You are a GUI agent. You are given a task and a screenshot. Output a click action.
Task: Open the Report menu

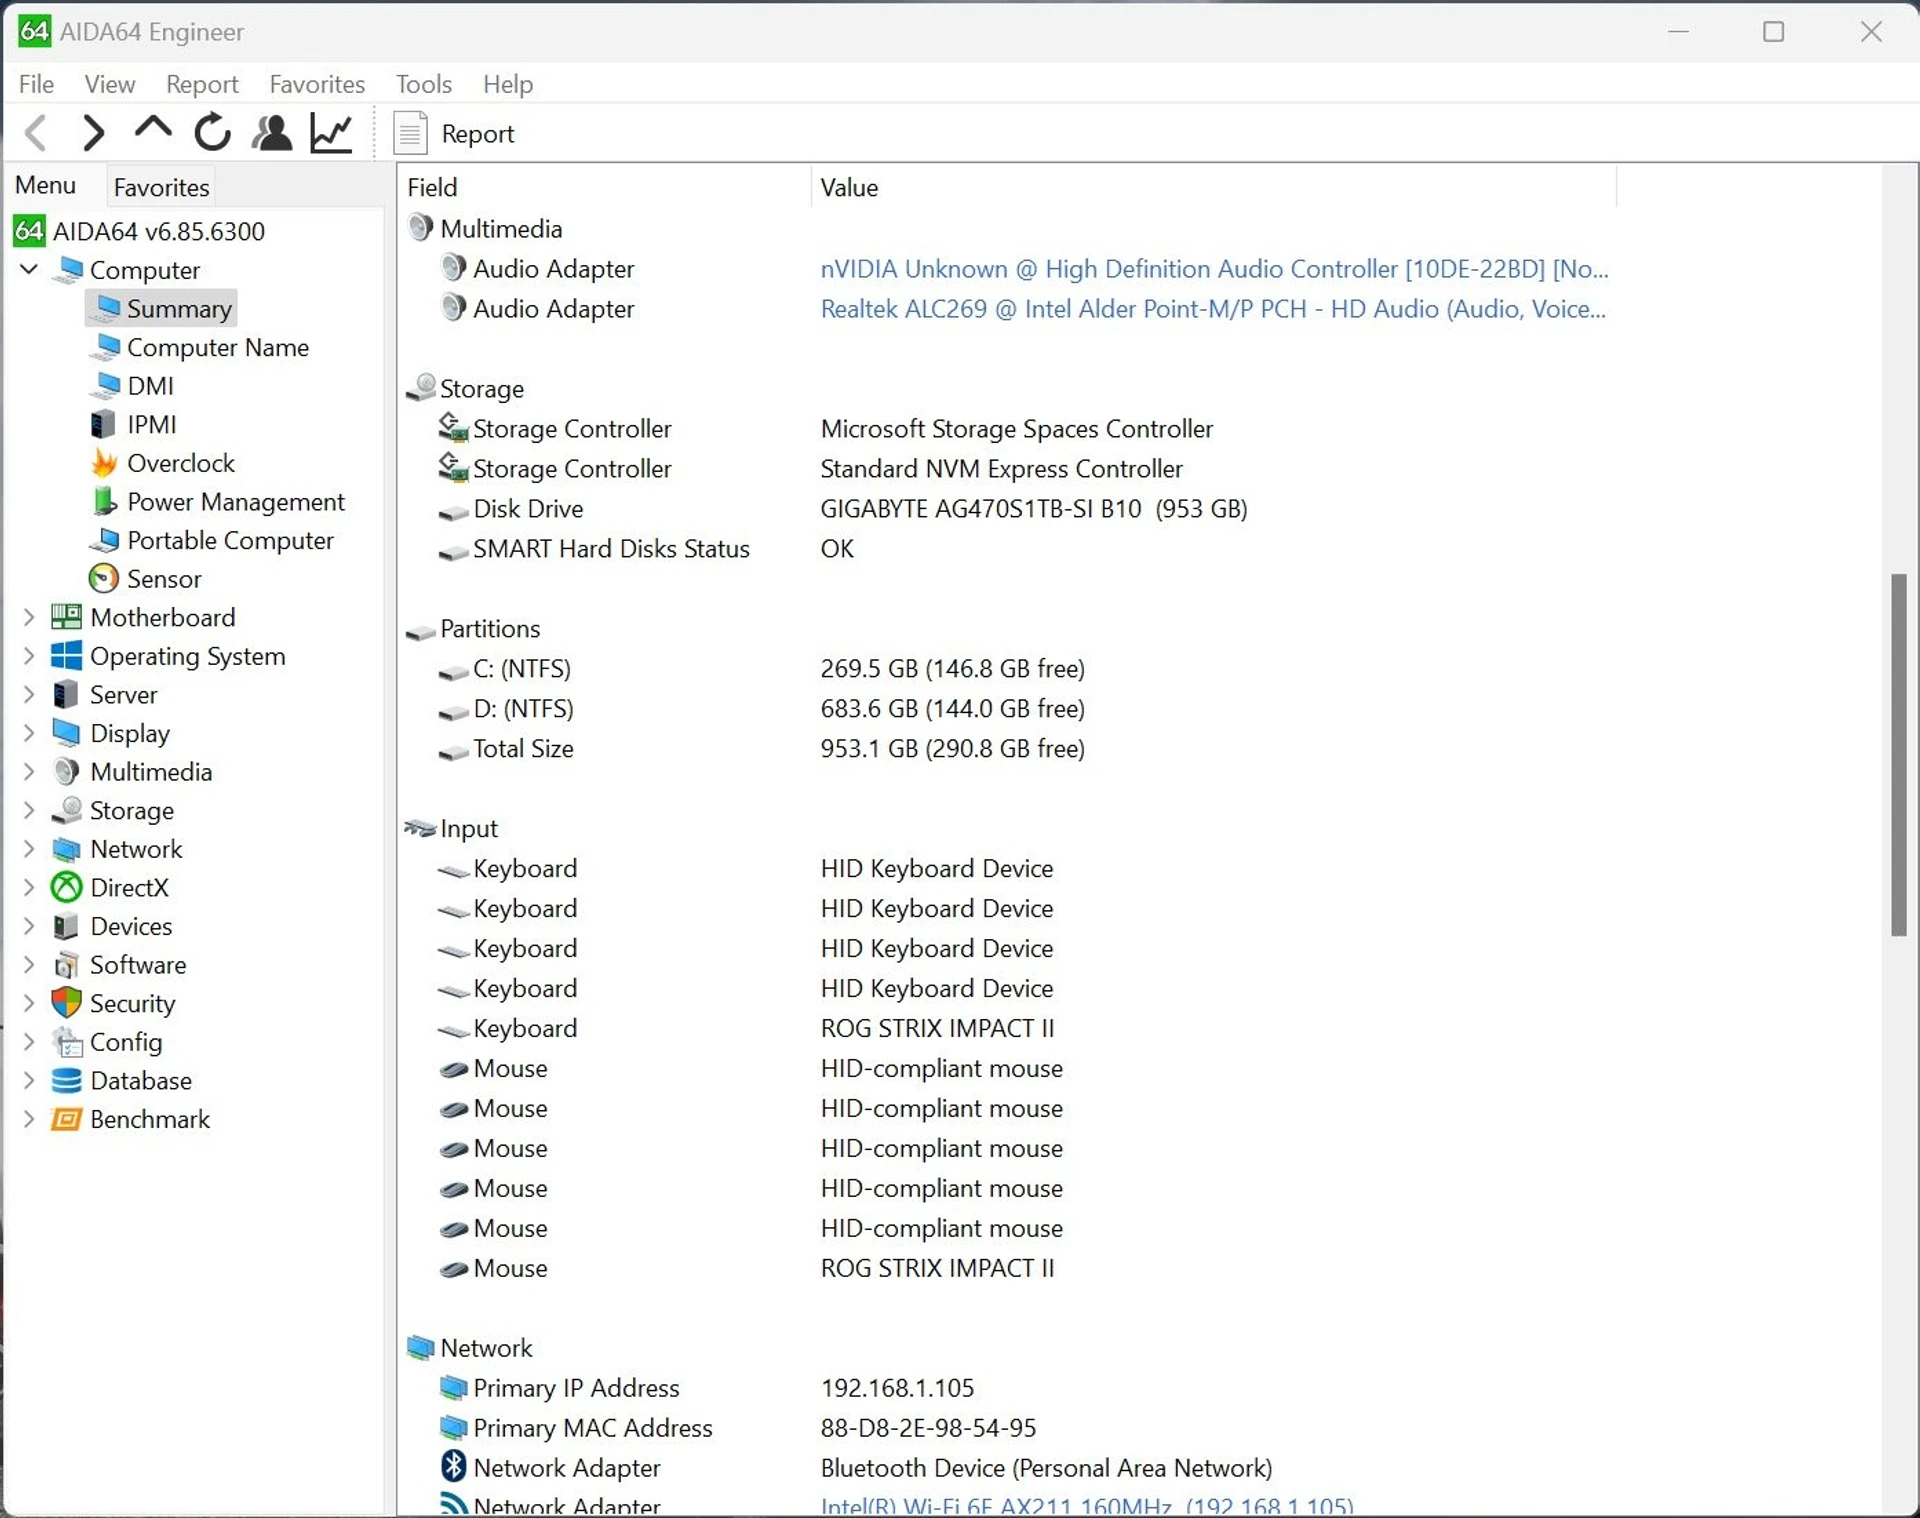[x=202, y=84]
